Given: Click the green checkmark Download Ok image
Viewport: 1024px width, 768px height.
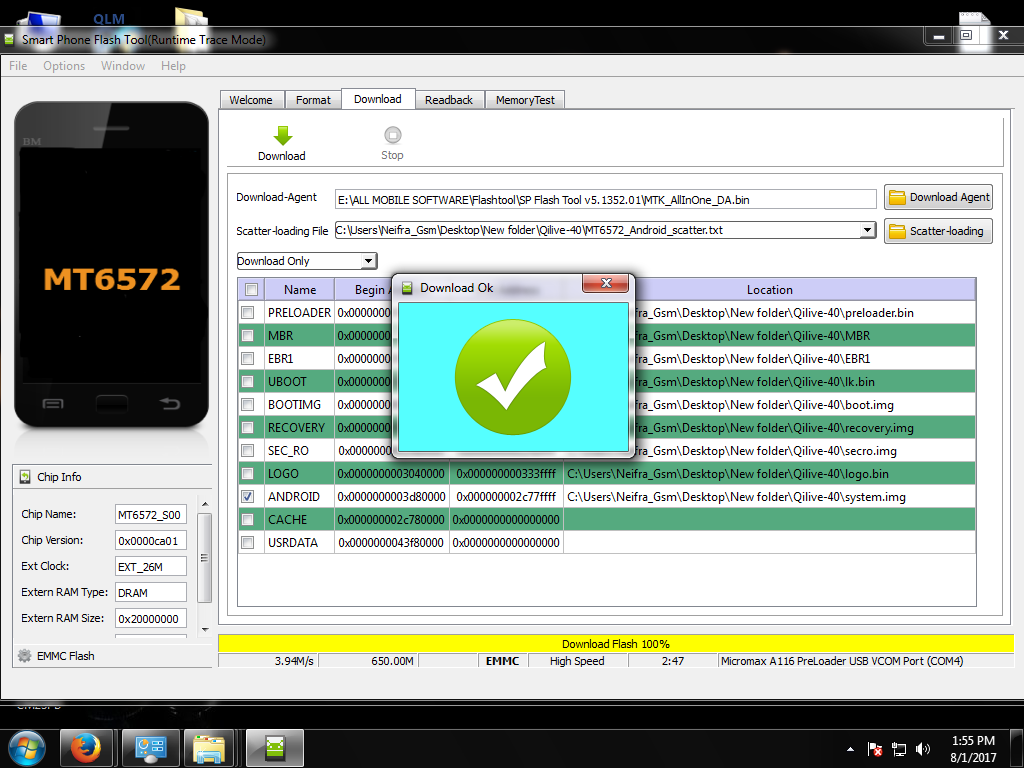Looking at the screenshot, I should [x=513, y=377].
